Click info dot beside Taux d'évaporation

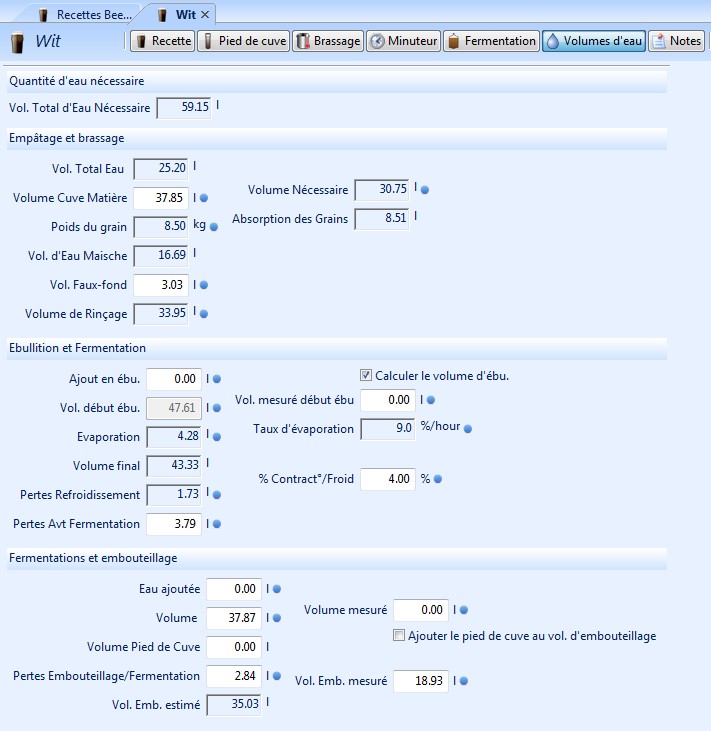(468, 429)
